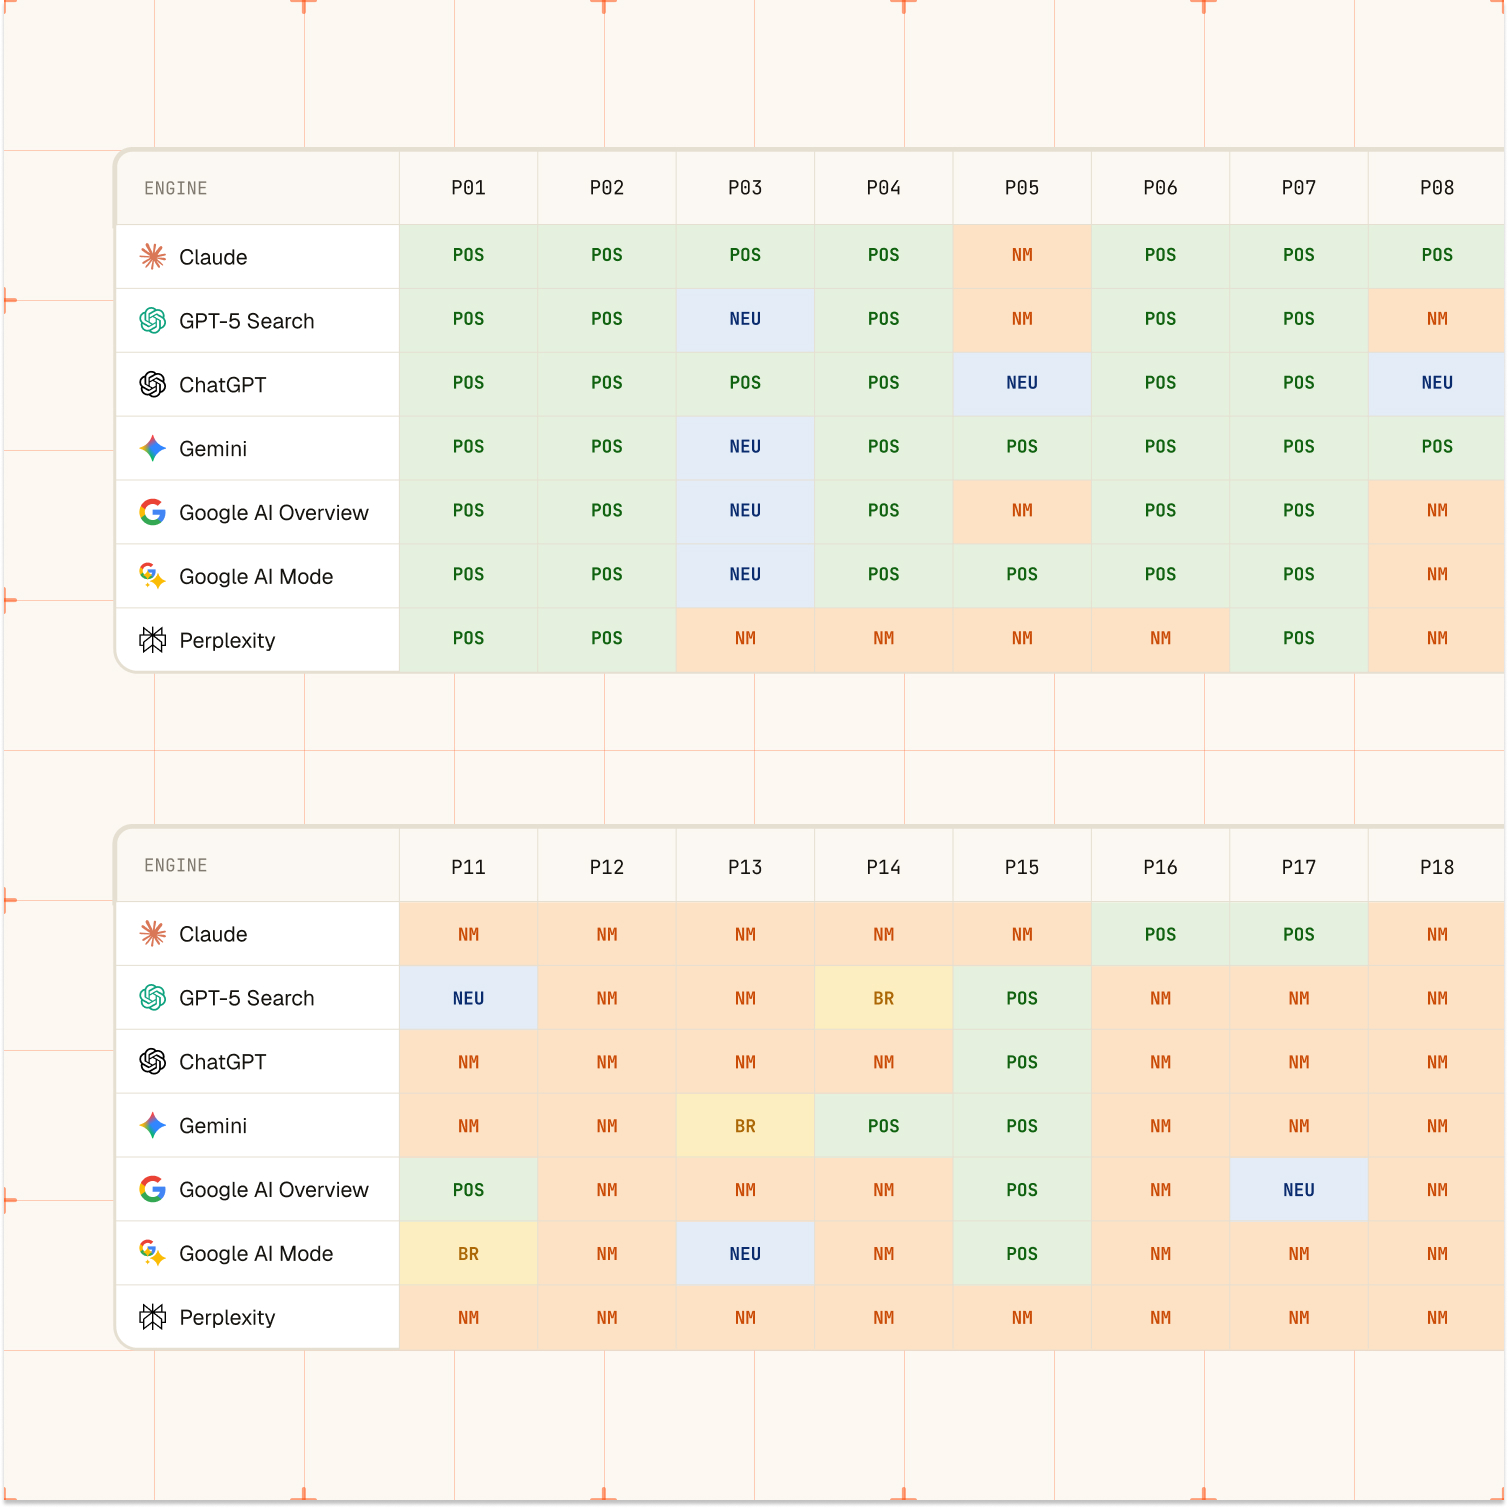Click Google AI Mode's BR cell under P11
Screen dimensions: 1508x1508
point(468,1254)
